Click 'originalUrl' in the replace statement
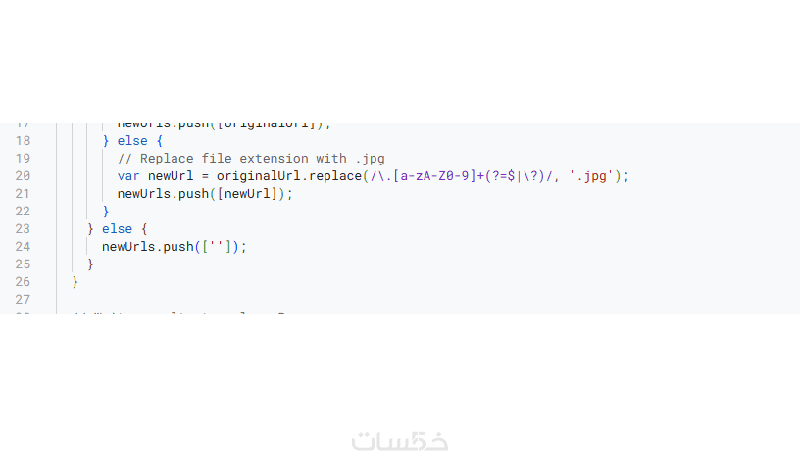The image size is (800, 460). click(259, 176)
